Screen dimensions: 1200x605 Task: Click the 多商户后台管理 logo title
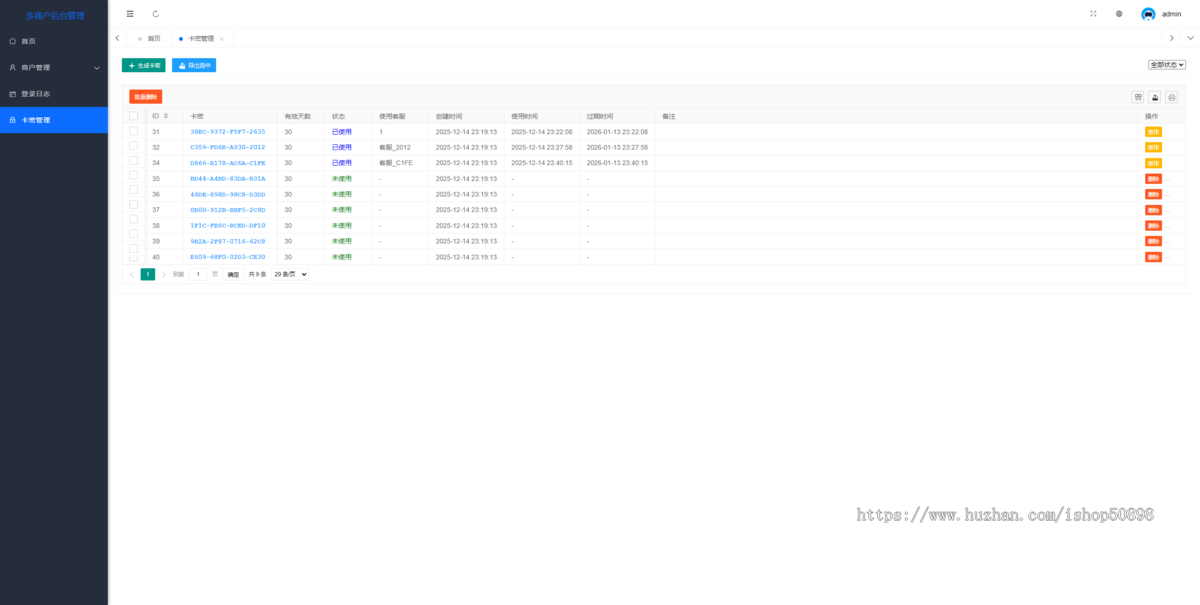(55, 15)
